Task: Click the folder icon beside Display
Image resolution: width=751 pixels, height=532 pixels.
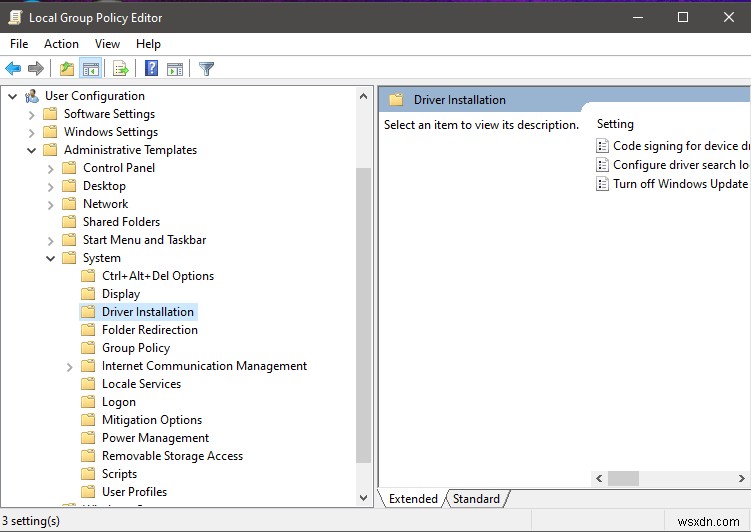Action: coord(88,294)
